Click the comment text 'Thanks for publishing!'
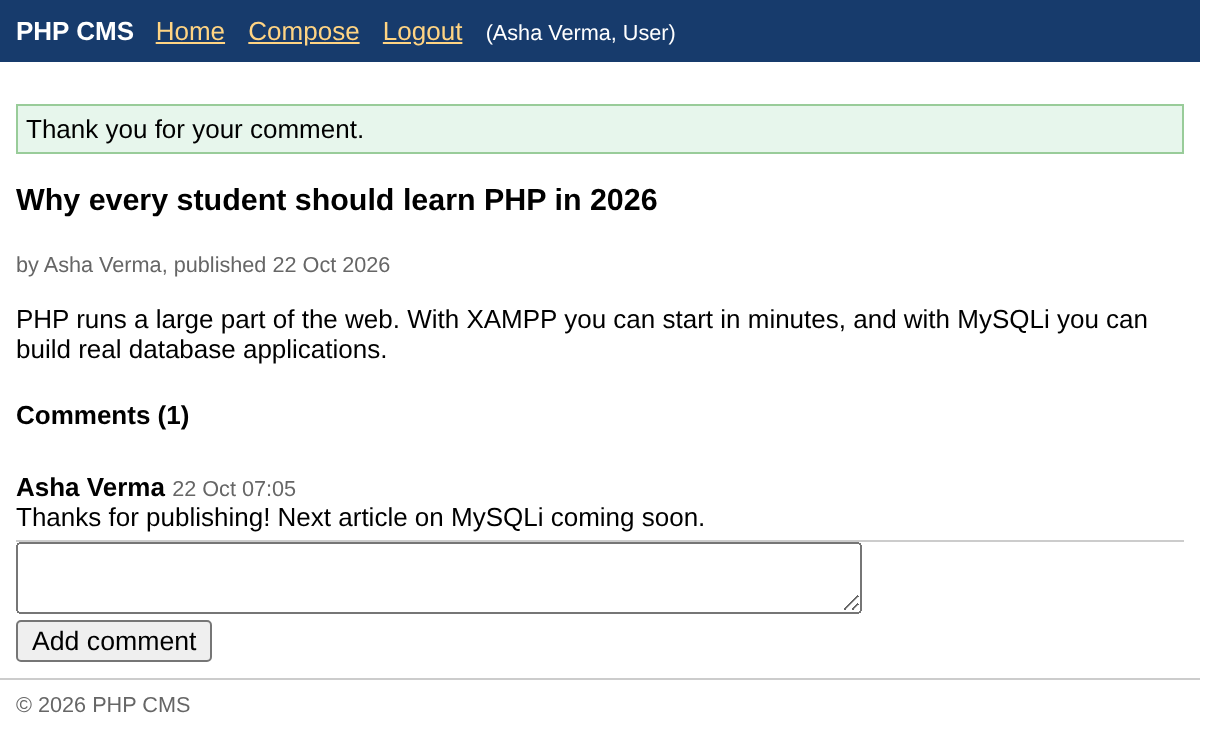 click(x=143, y=518)
